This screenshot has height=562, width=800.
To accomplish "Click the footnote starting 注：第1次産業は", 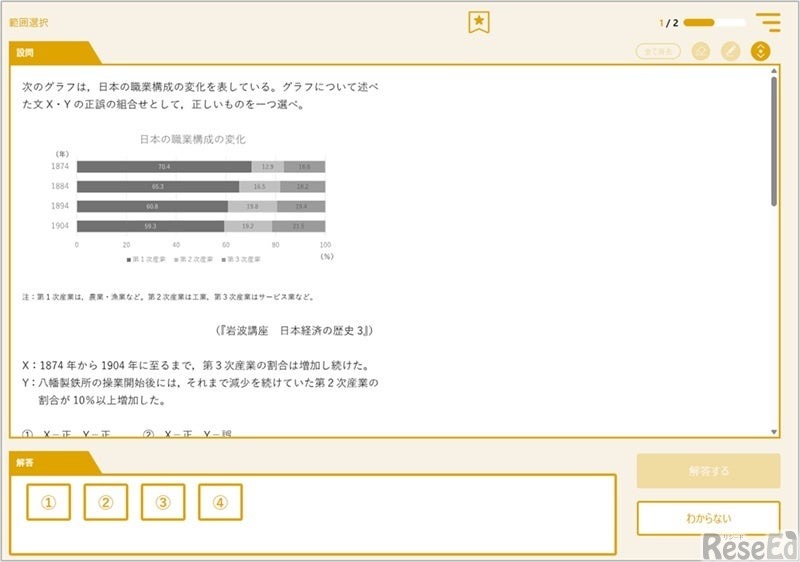I will tap(168, 297).
